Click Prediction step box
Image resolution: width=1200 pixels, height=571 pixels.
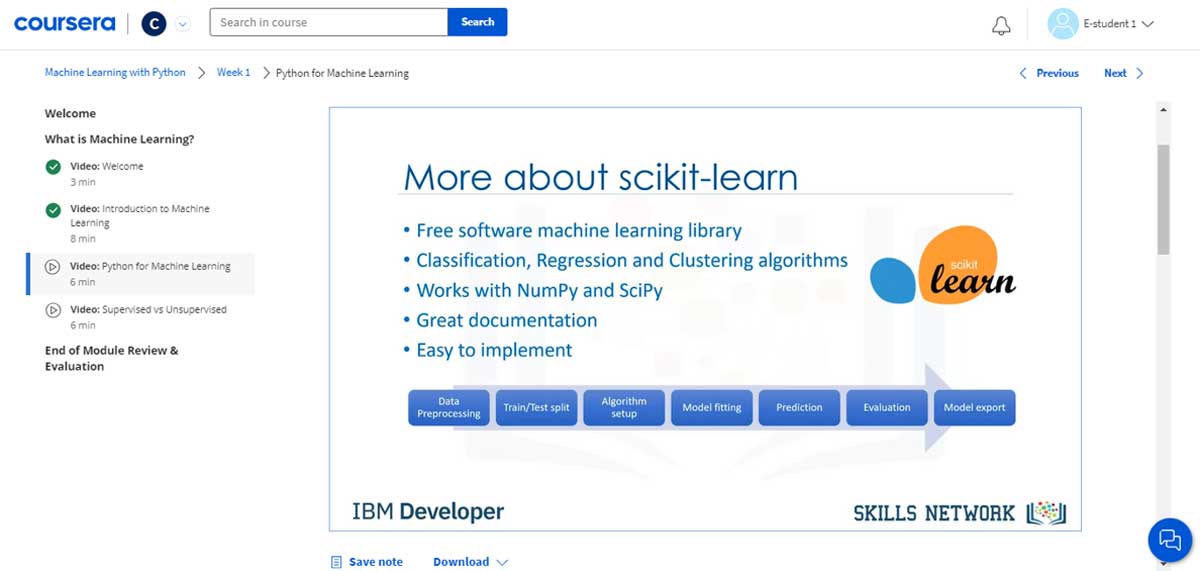[799, 407]
